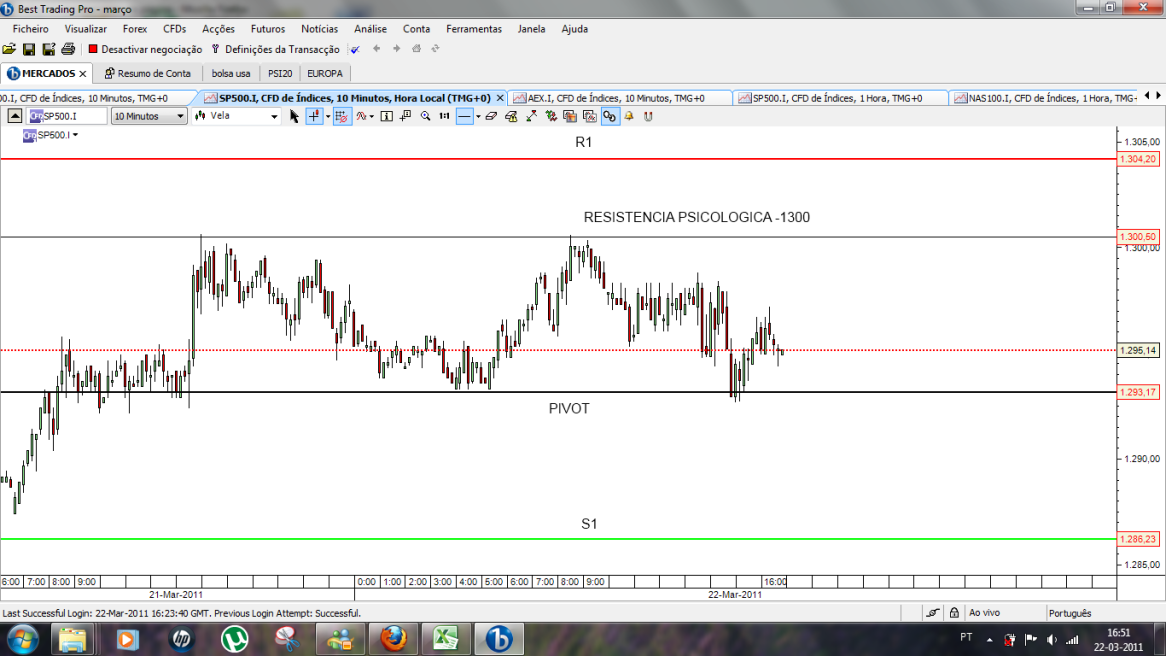Open the Vela chart type dropdown
This screenshot has width=1166, height=656.
coord(236,116)
